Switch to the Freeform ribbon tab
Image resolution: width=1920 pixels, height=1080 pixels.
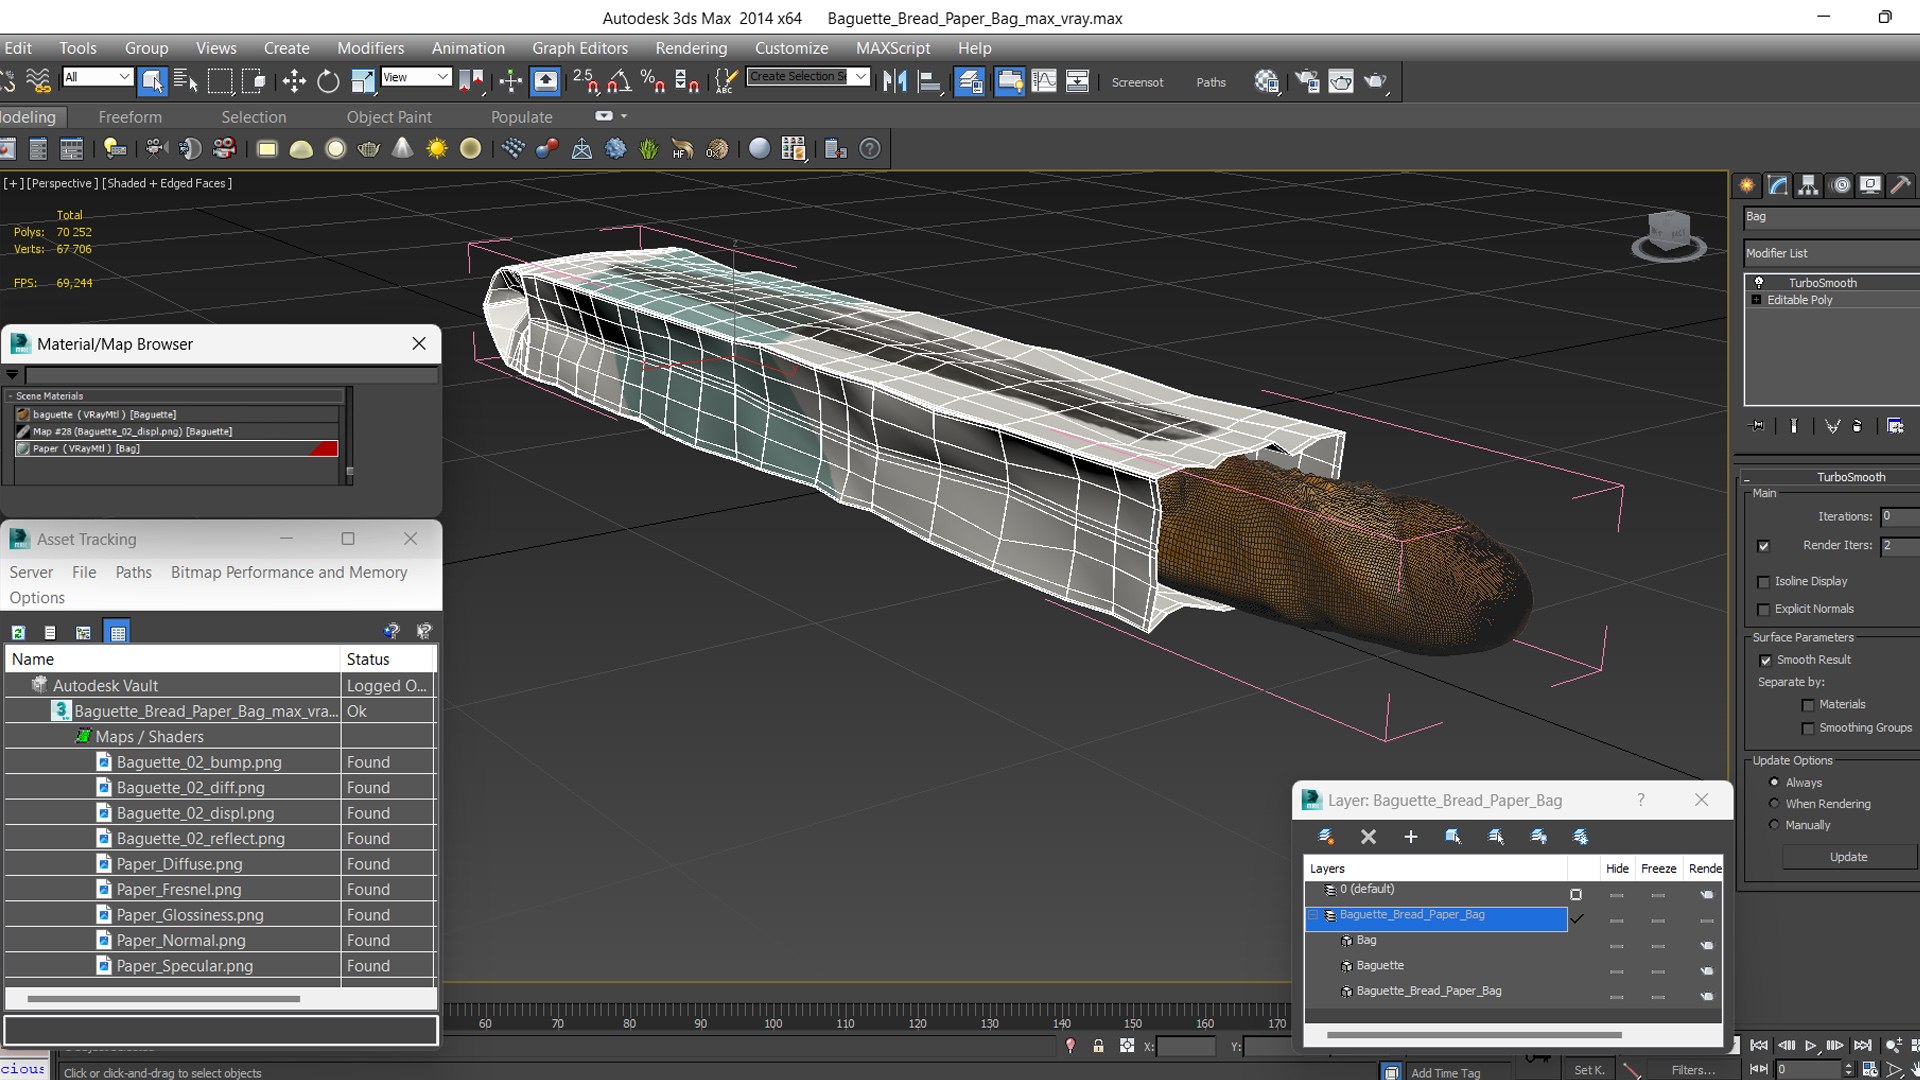[130, 117]
